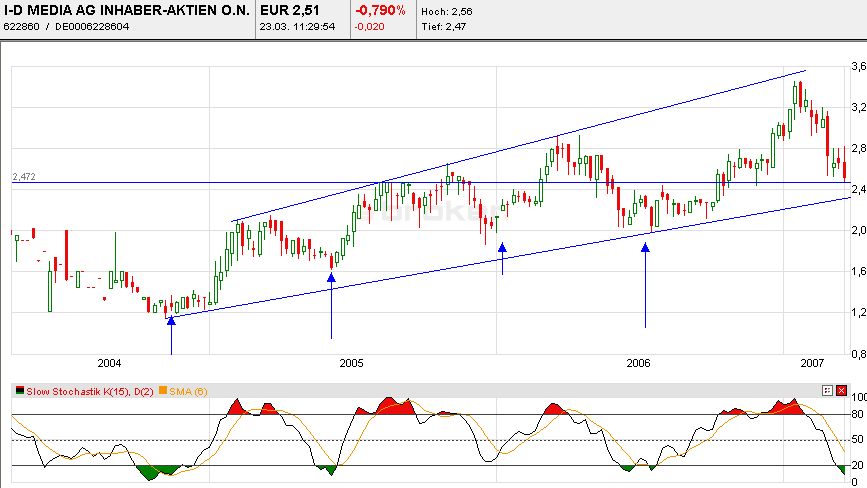
Task: Click the 2007 year label on axis
Action: click(x=812, y=363)
